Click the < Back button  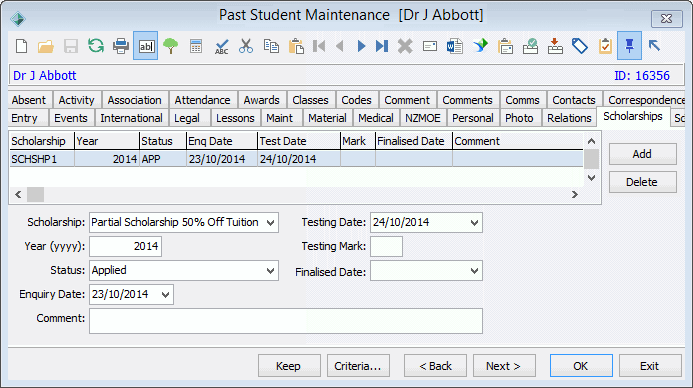[x=435, y=366]
